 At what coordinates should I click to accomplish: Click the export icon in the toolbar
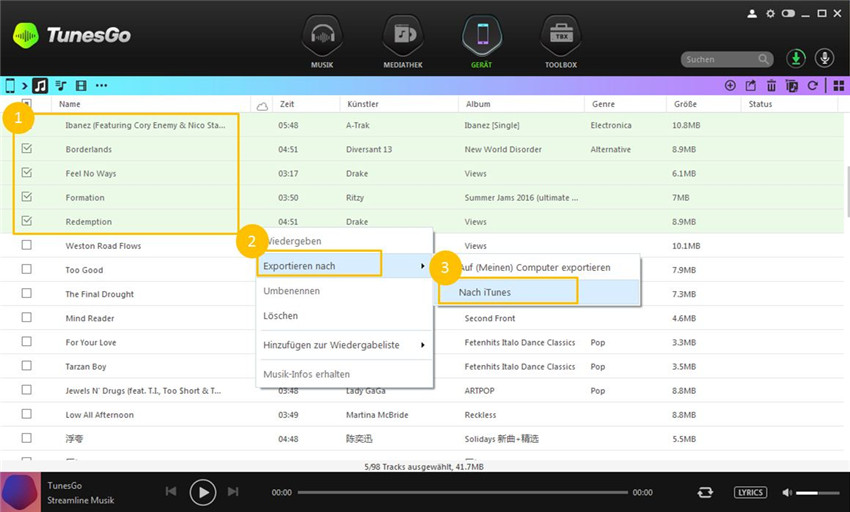(751, 85)
